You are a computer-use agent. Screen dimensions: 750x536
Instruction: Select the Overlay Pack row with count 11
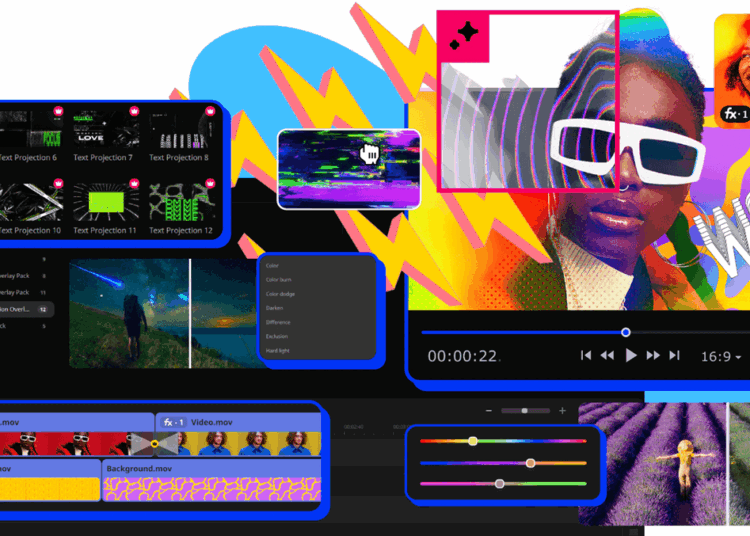tap(24, 292)
